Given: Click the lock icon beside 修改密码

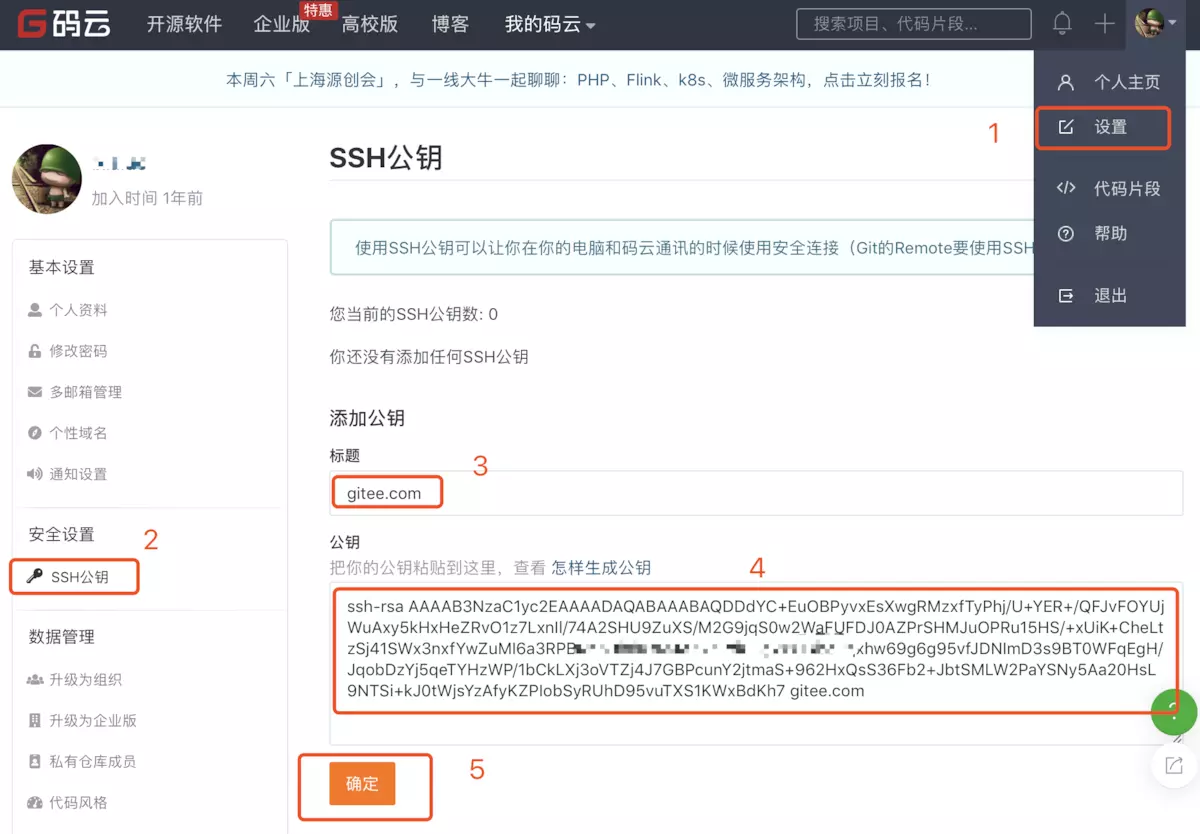Looking at the screenshot, I should [x=35, y=351].
